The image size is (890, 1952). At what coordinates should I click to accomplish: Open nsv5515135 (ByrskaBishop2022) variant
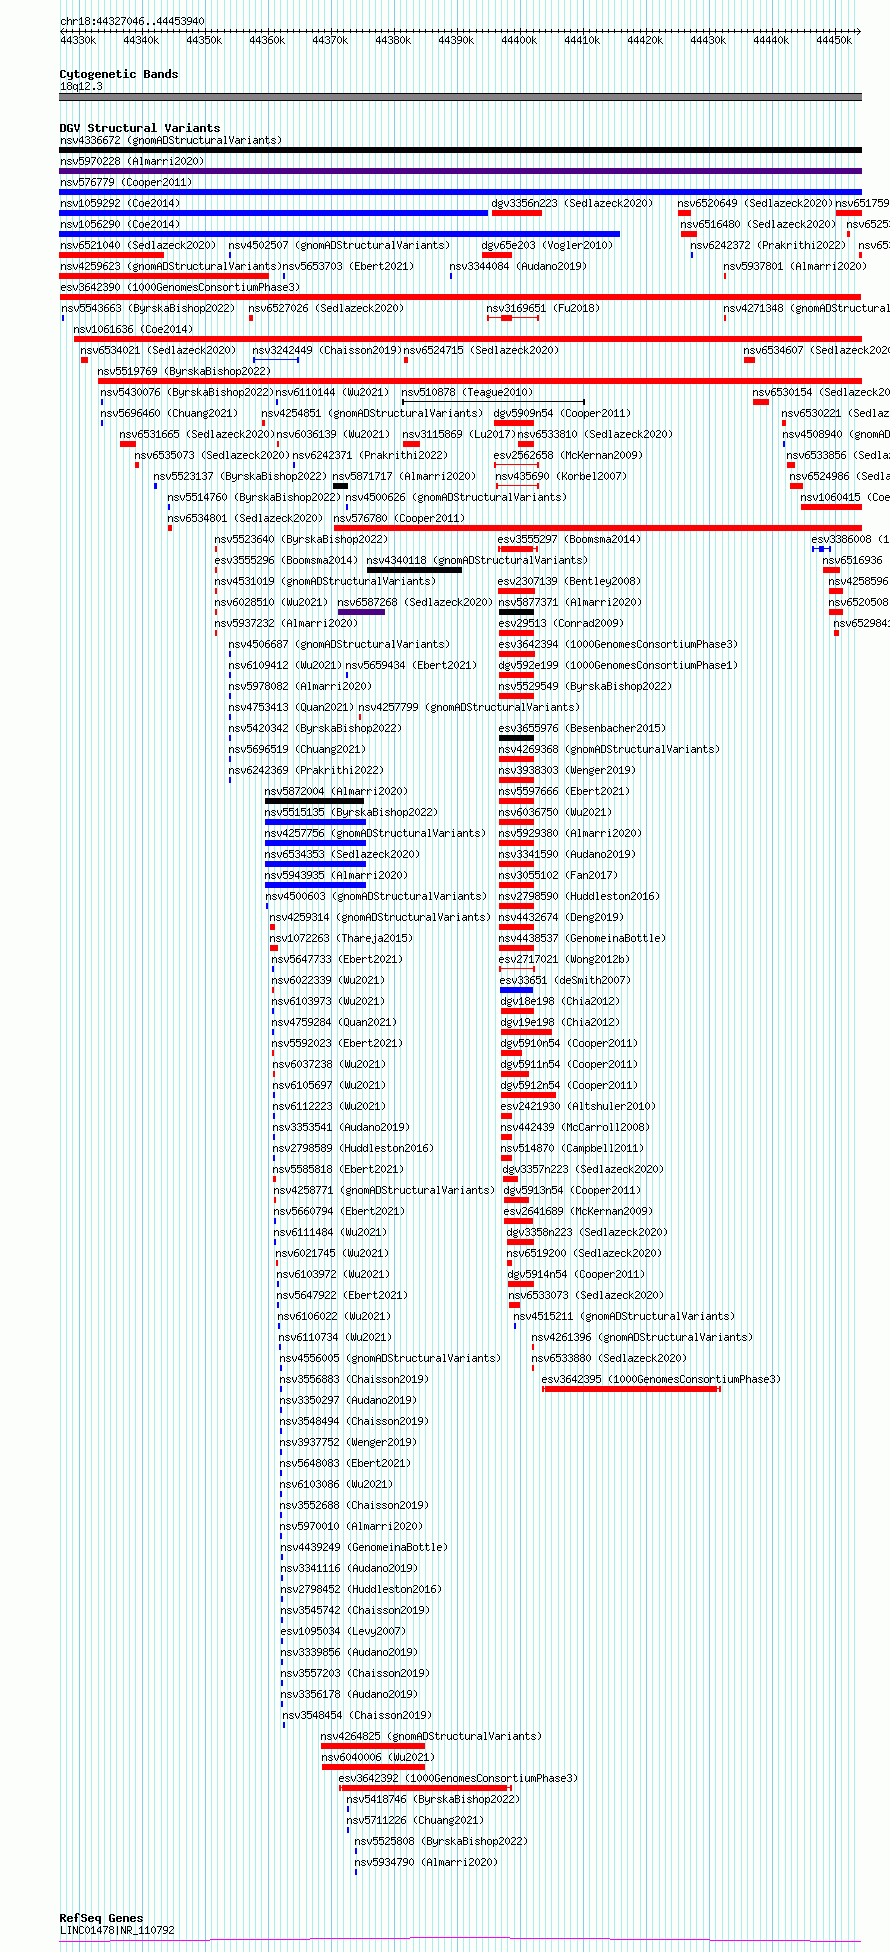(352, 812)
